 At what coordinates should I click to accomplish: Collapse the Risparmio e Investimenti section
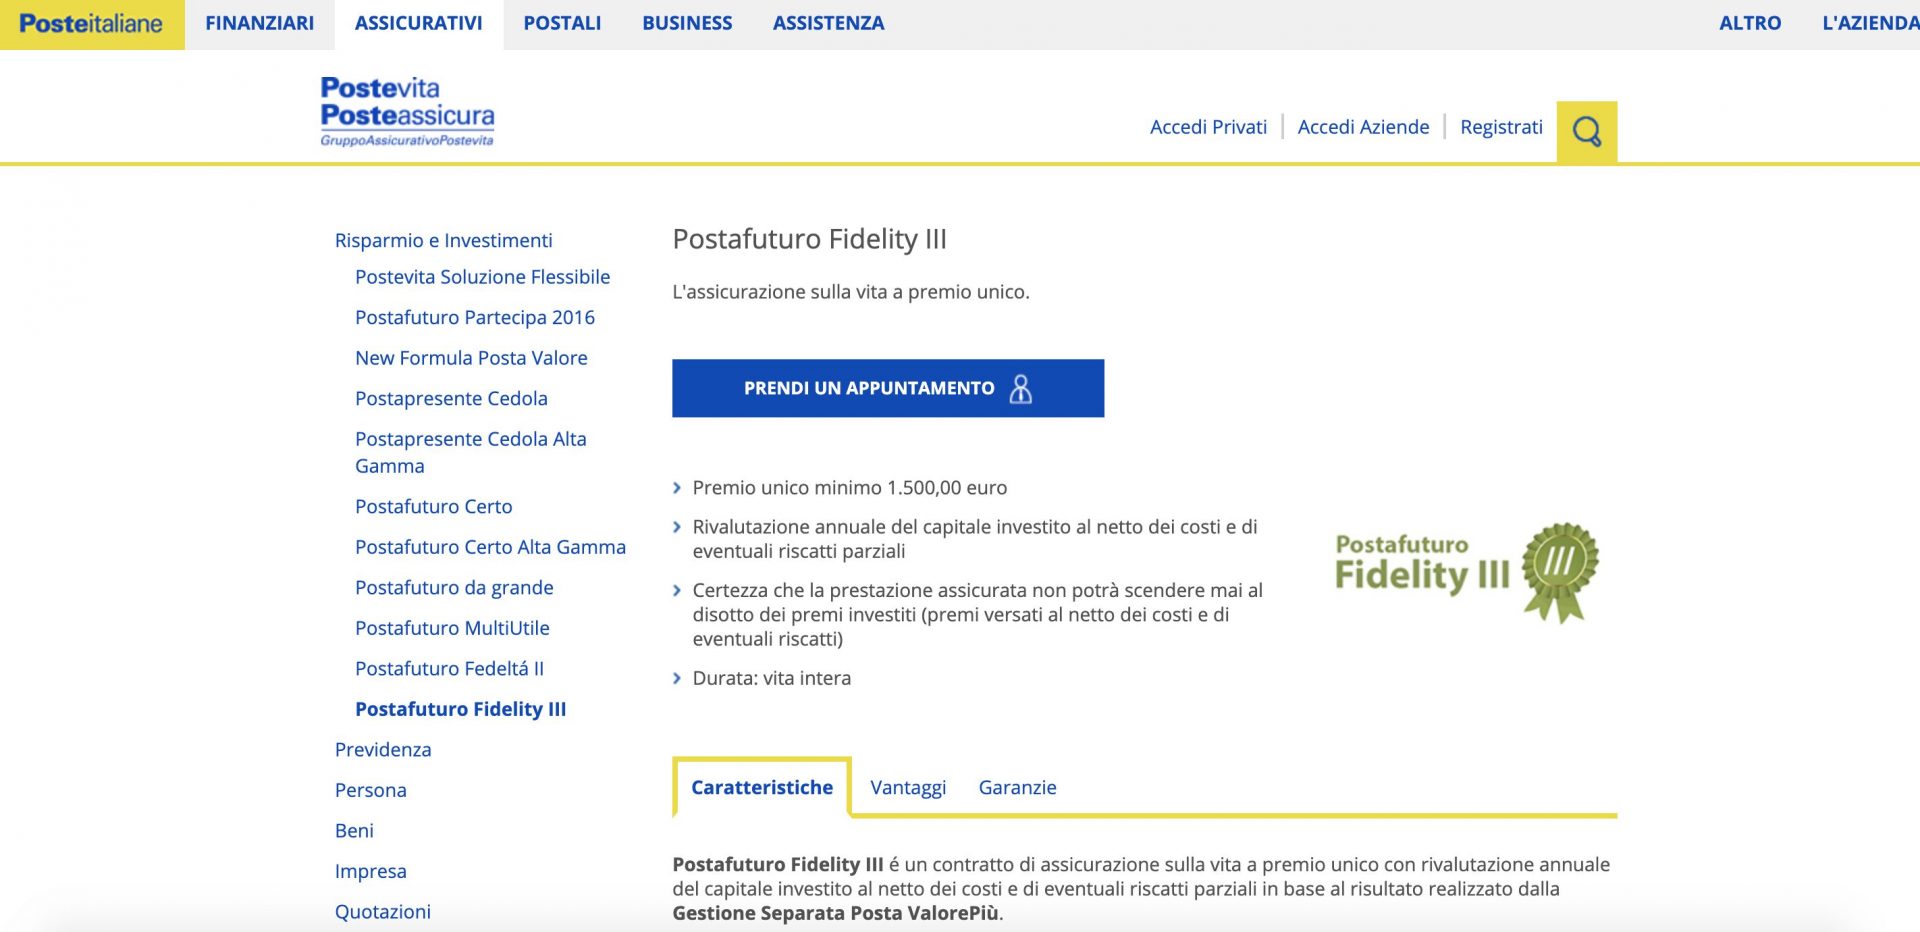click(x=443, y=241)
